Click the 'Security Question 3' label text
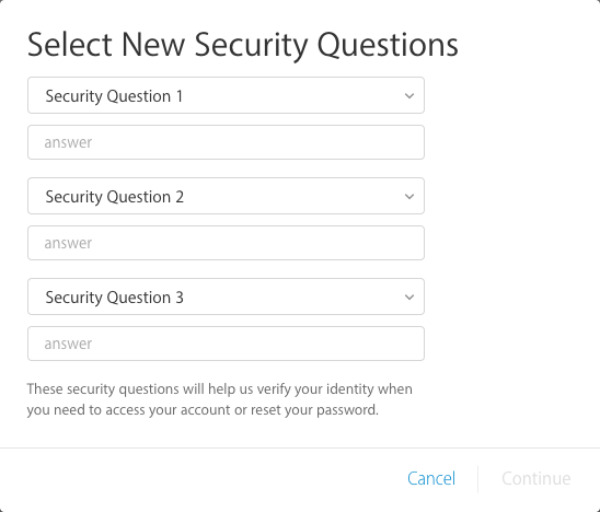600x512 pixels. pyautogui.click(x=114, y=297)
